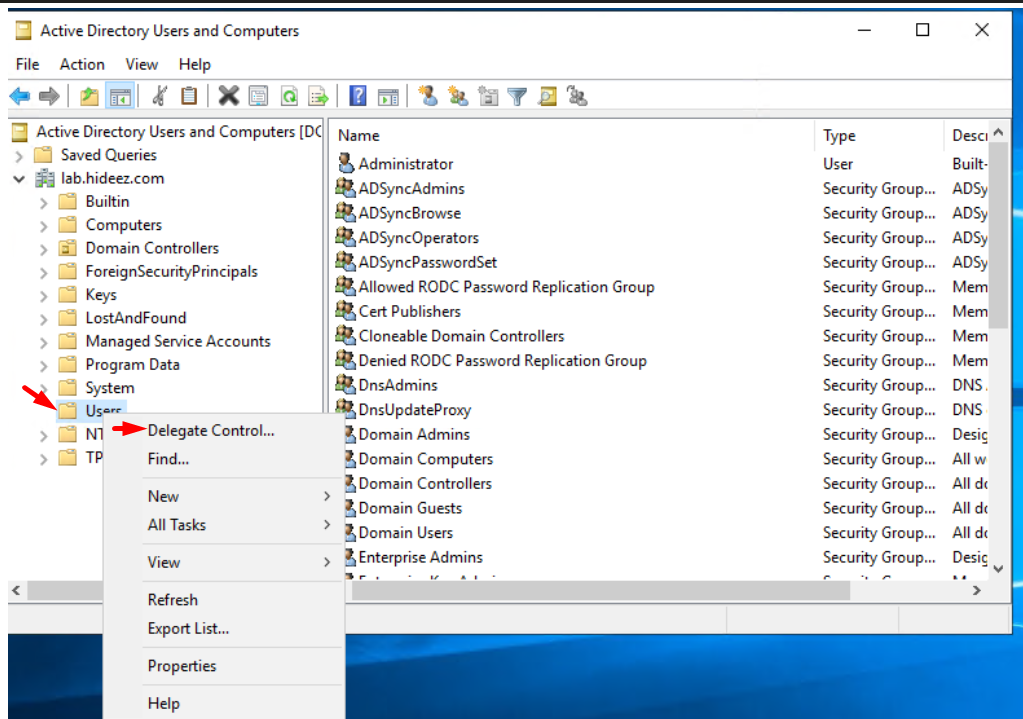Image resolution: width=1023 pixels, height=719 pixels.
Task: Click the Refresh toolbar icon
Action: pyautogui.click(x=289, y=96)
